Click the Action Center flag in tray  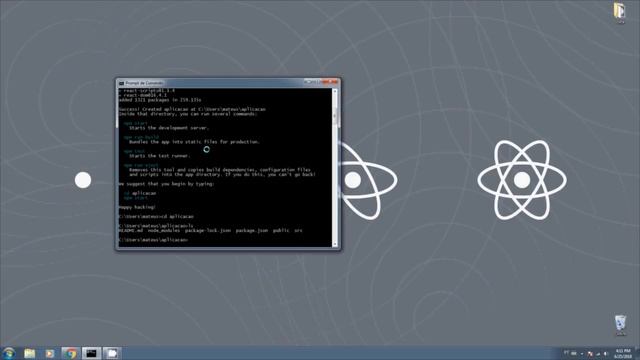click(590, 353)
